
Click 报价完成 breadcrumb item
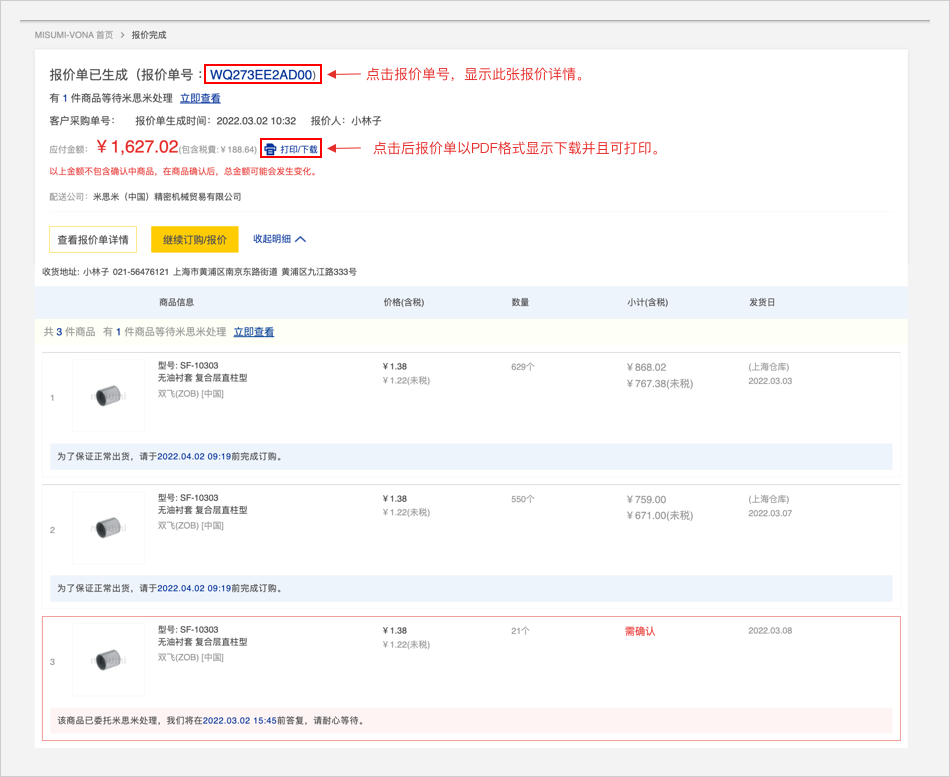149,35
